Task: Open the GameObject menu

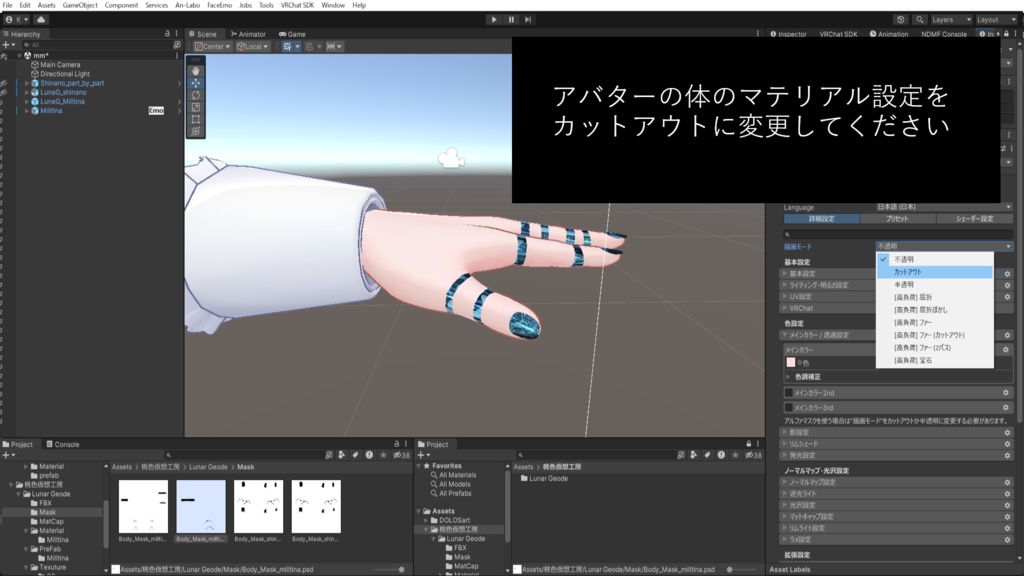Action: pos(80,5)
